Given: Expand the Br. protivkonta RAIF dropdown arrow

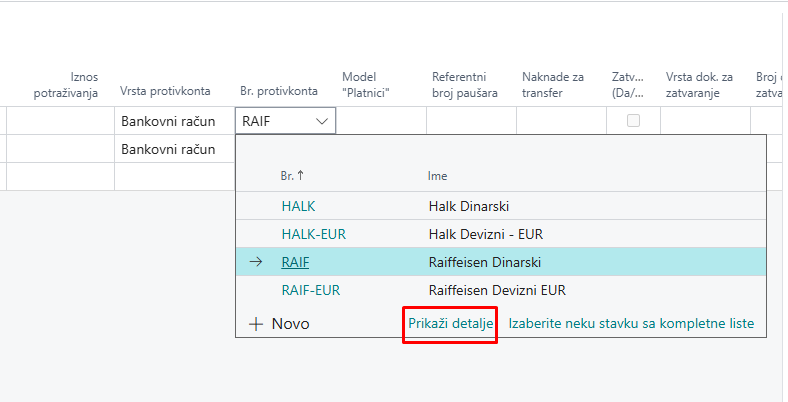Looking at the screenshot, I should [322, 121].
